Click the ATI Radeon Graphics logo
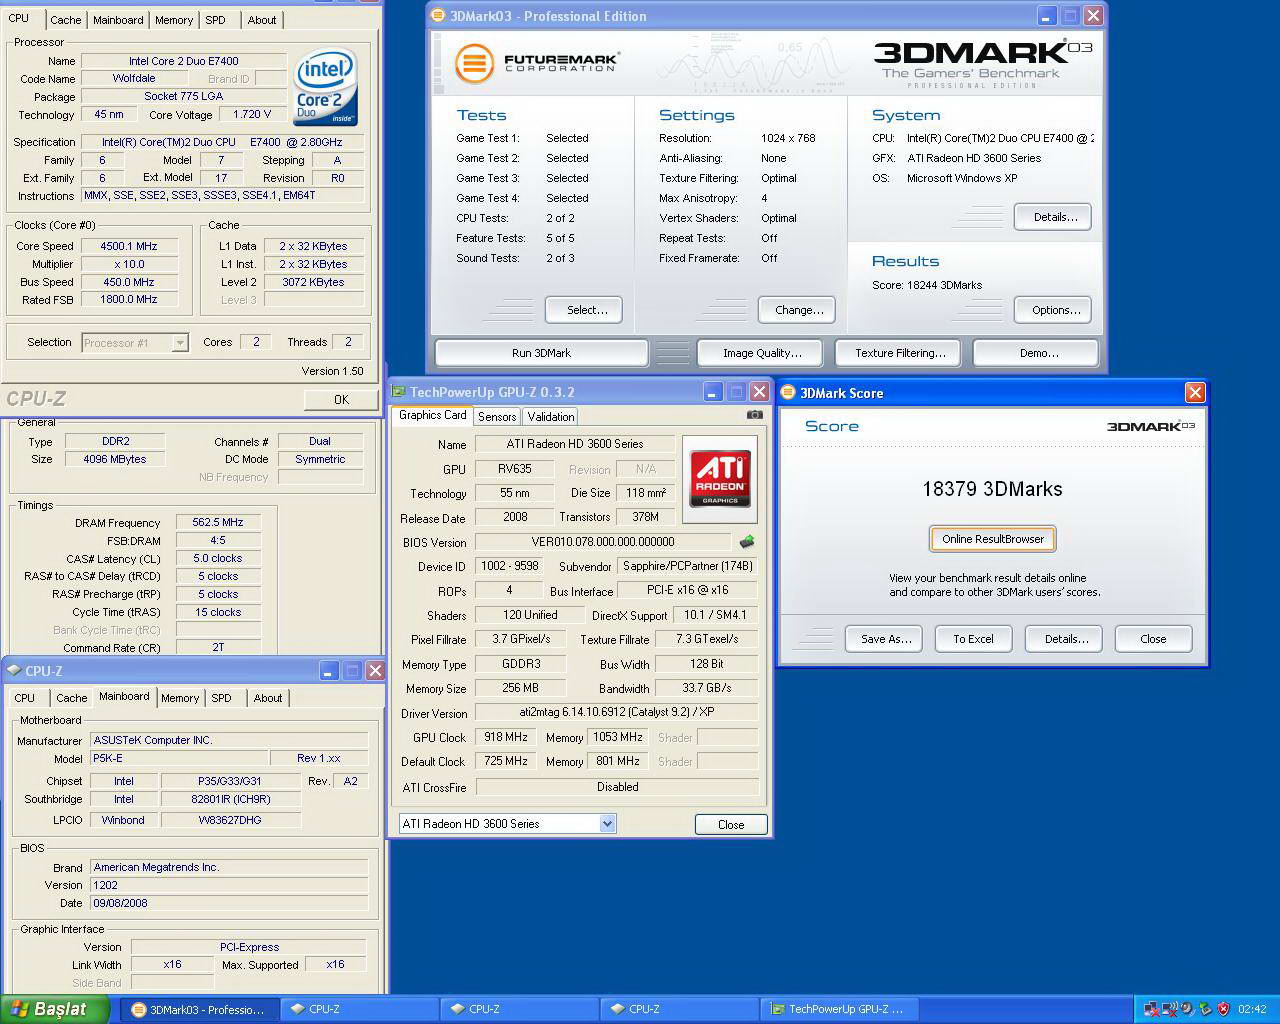1280x1024 pixels. click(720, 478)
